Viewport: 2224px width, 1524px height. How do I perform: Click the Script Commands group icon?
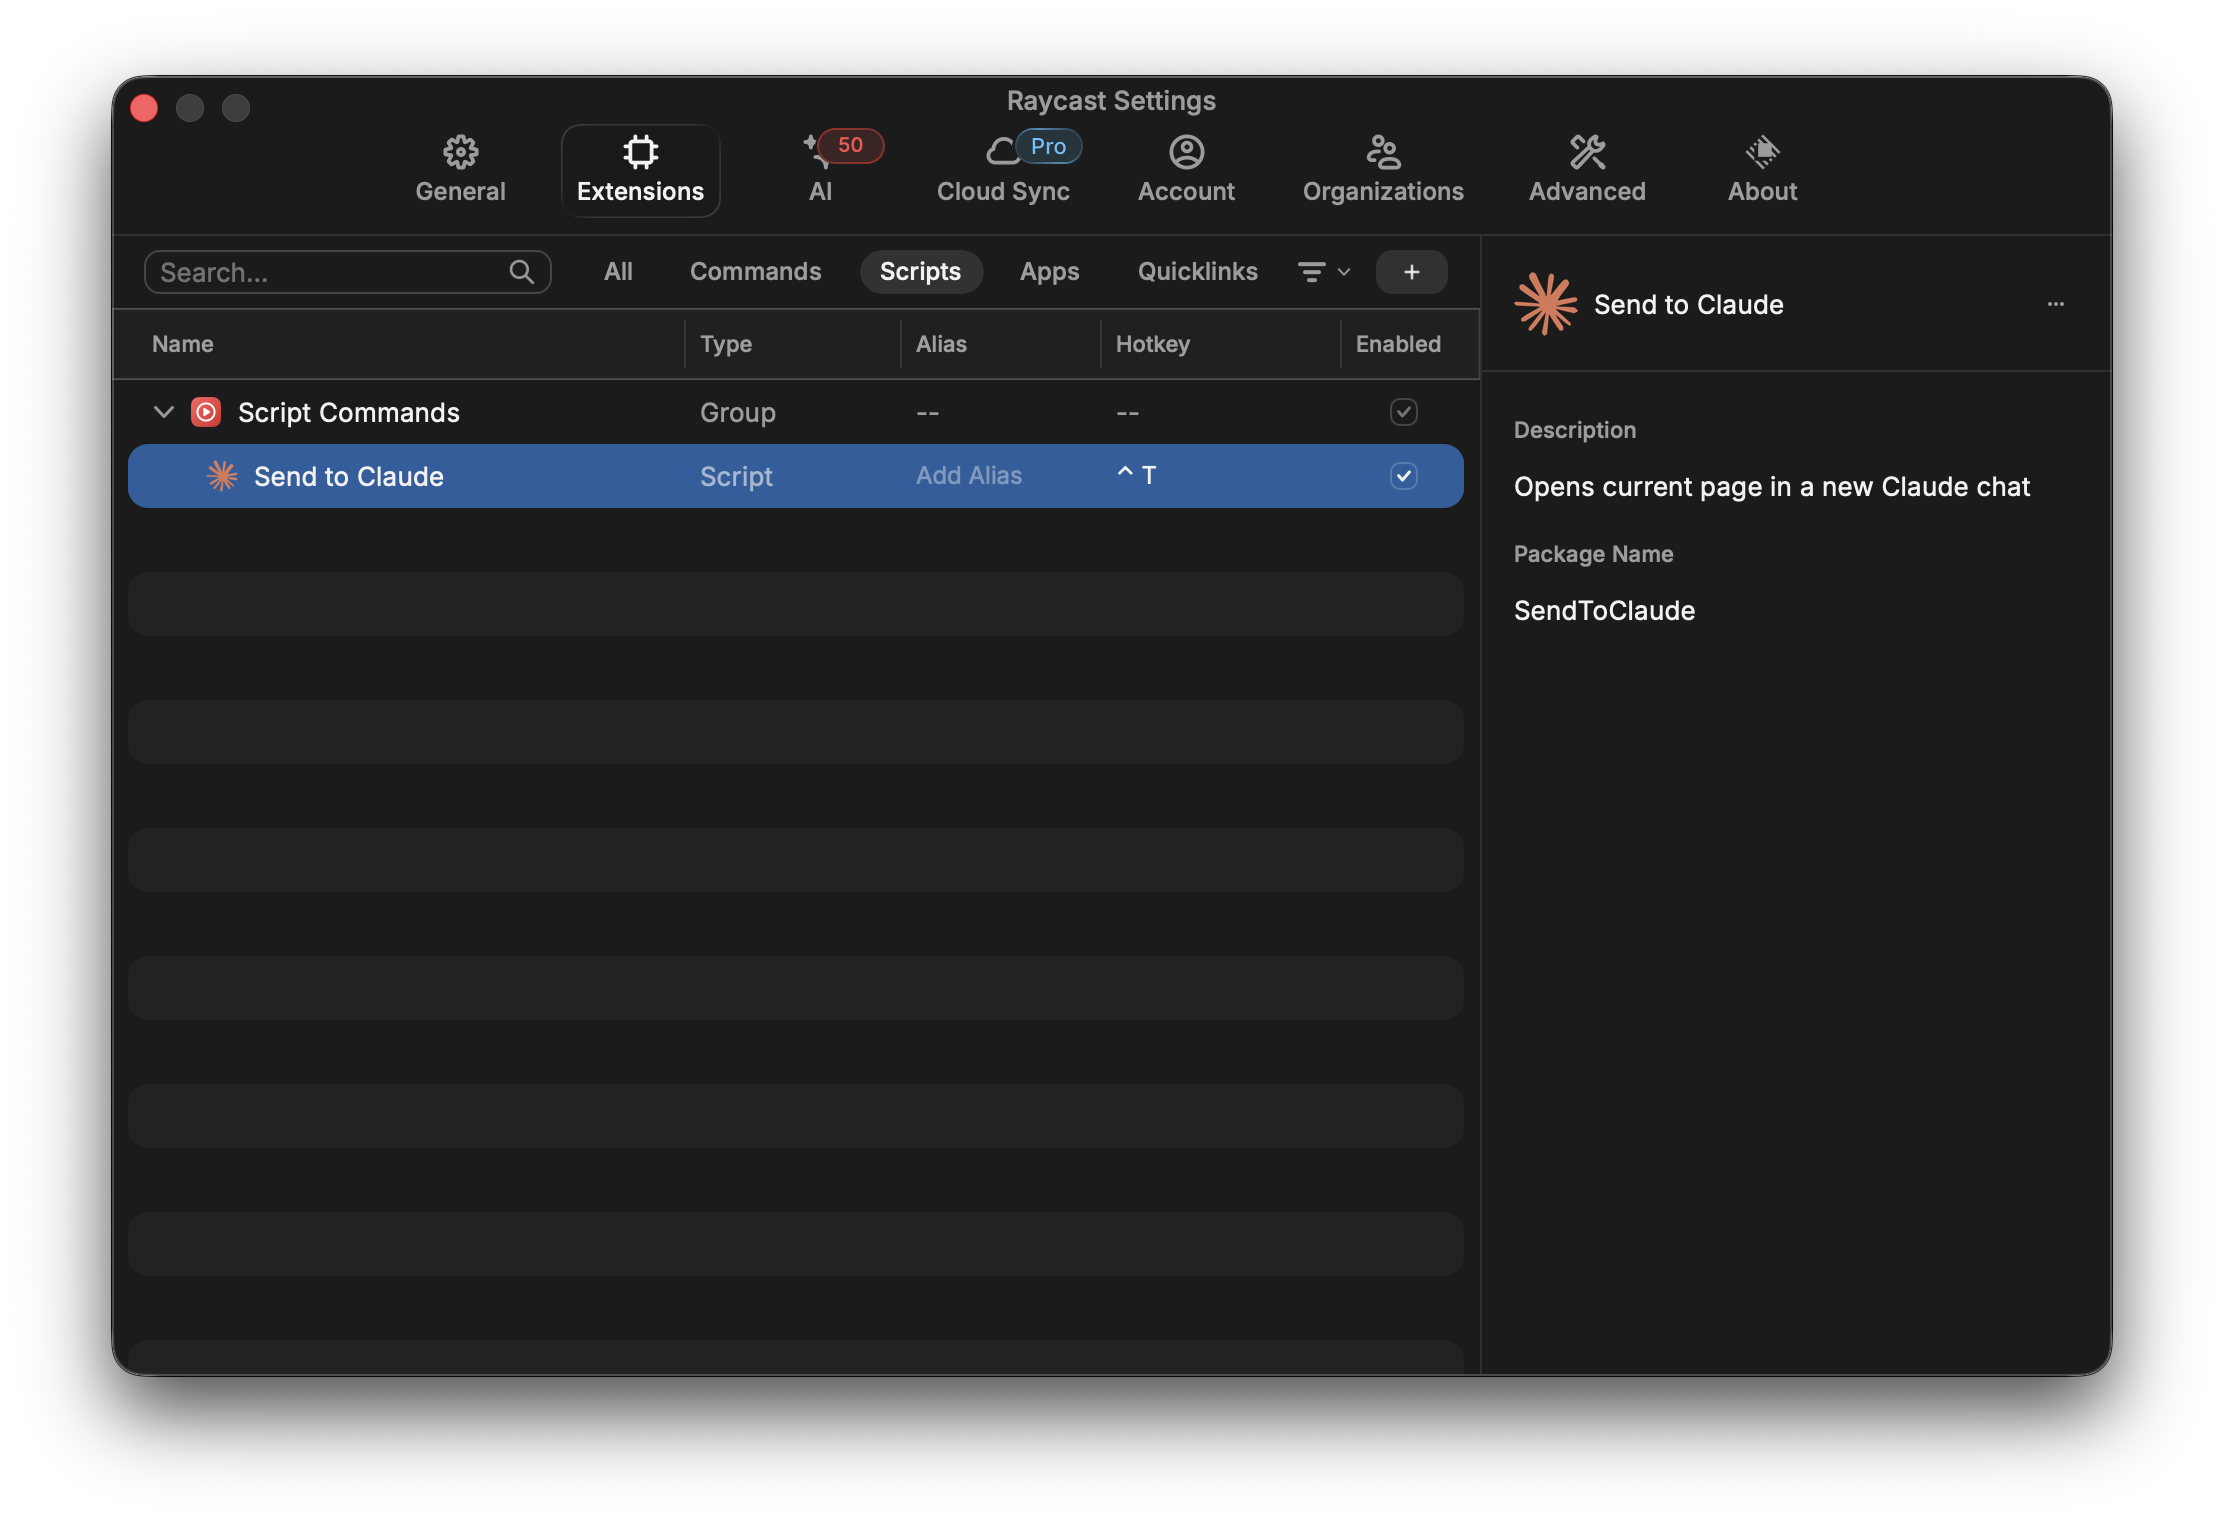pyautogui.click(x=204, y=412)
